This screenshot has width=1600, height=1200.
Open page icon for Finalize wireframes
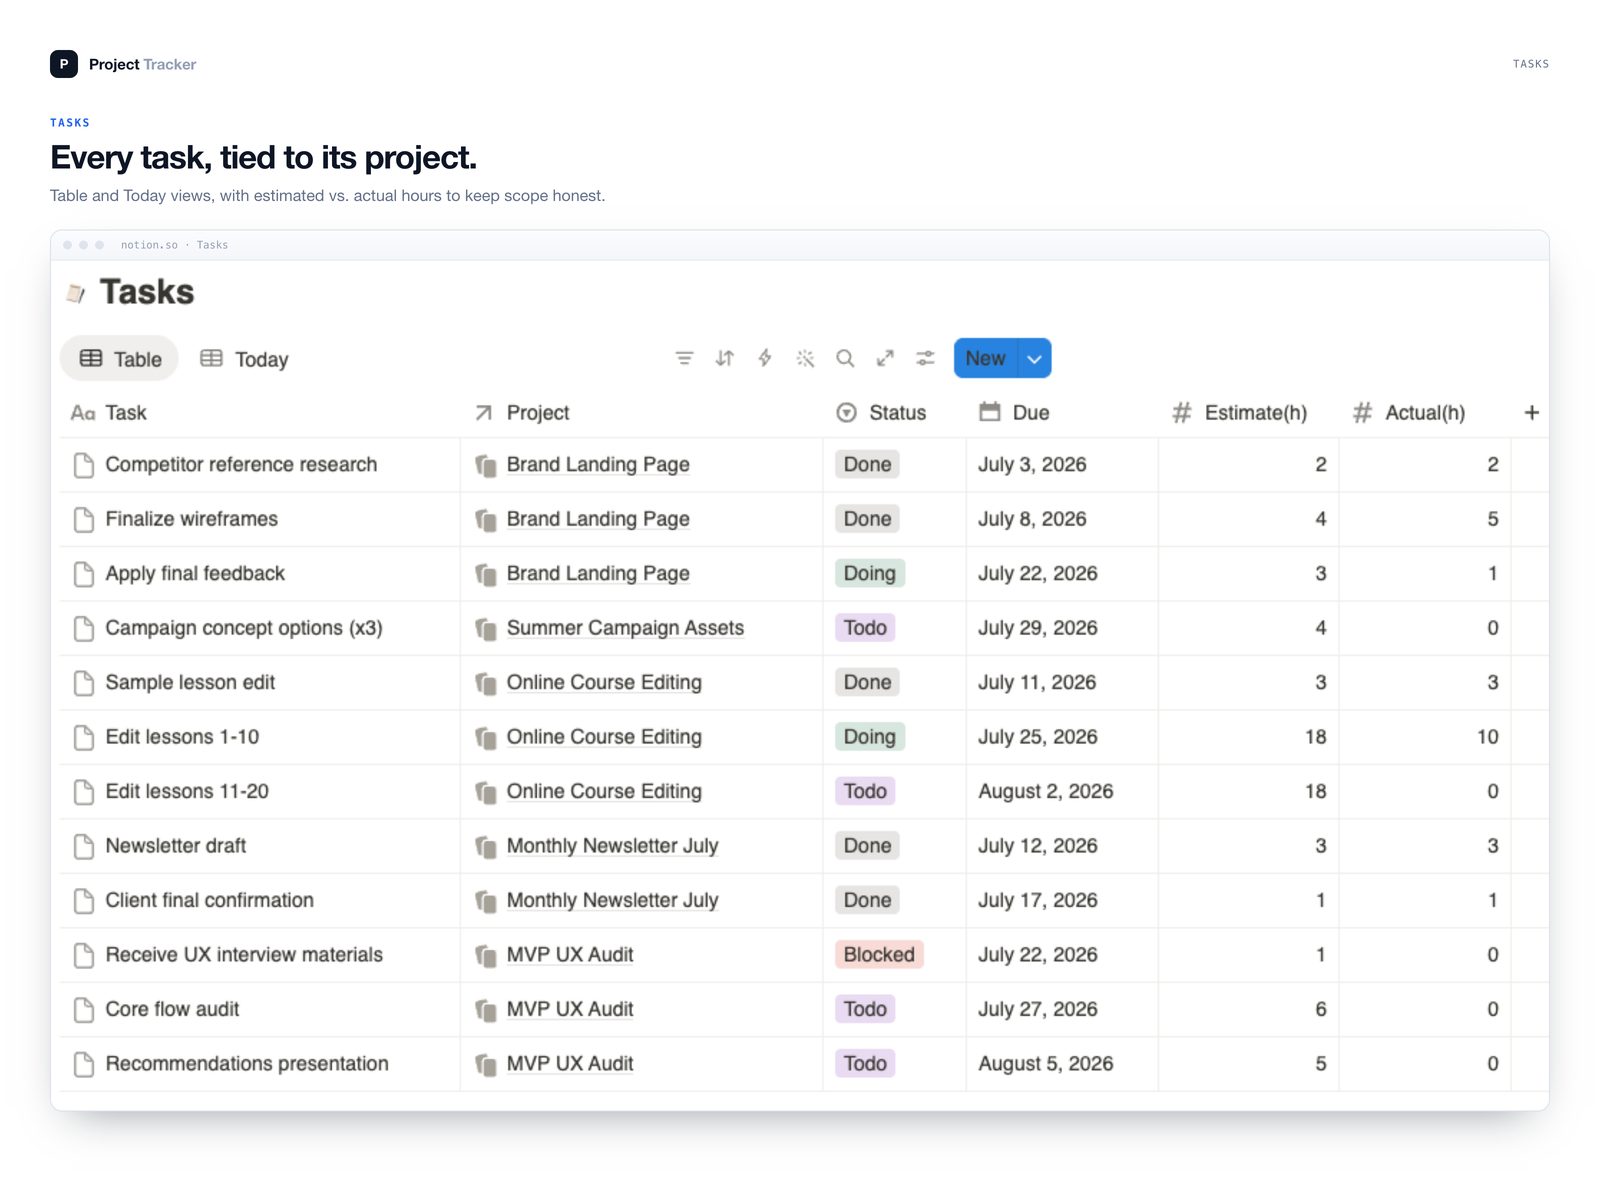(84, 519)
